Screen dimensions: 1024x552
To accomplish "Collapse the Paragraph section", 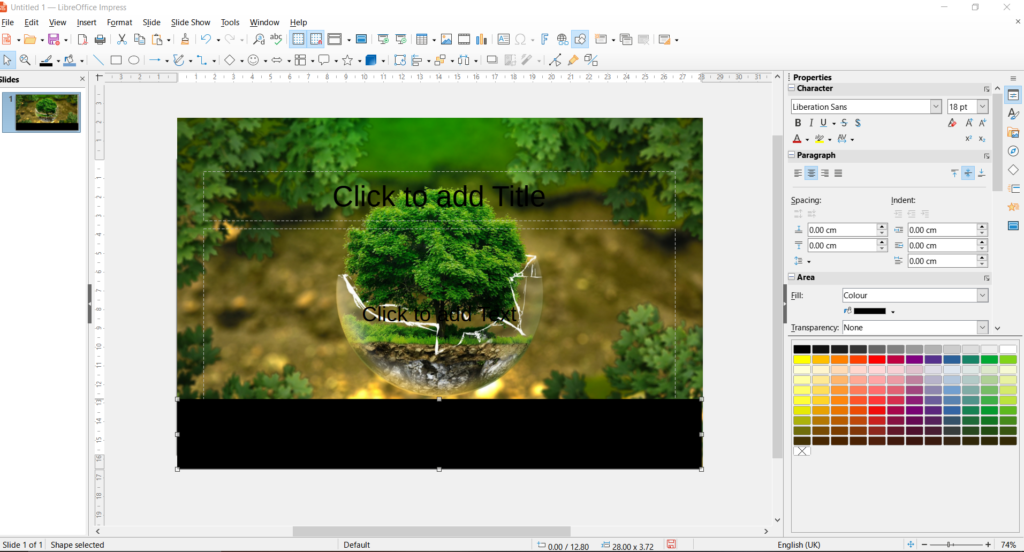I will [x=793, y=156].
